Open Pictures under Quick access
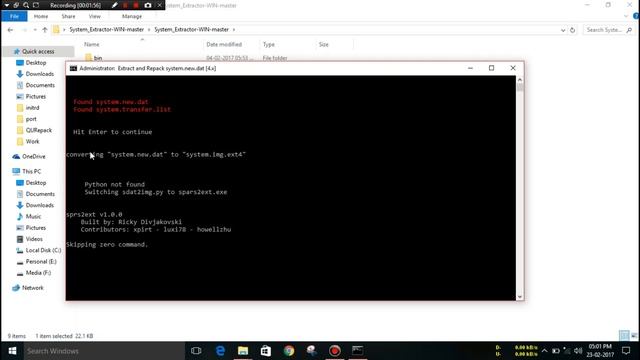The width and height of the screenshot is (640, 360). 36,97
